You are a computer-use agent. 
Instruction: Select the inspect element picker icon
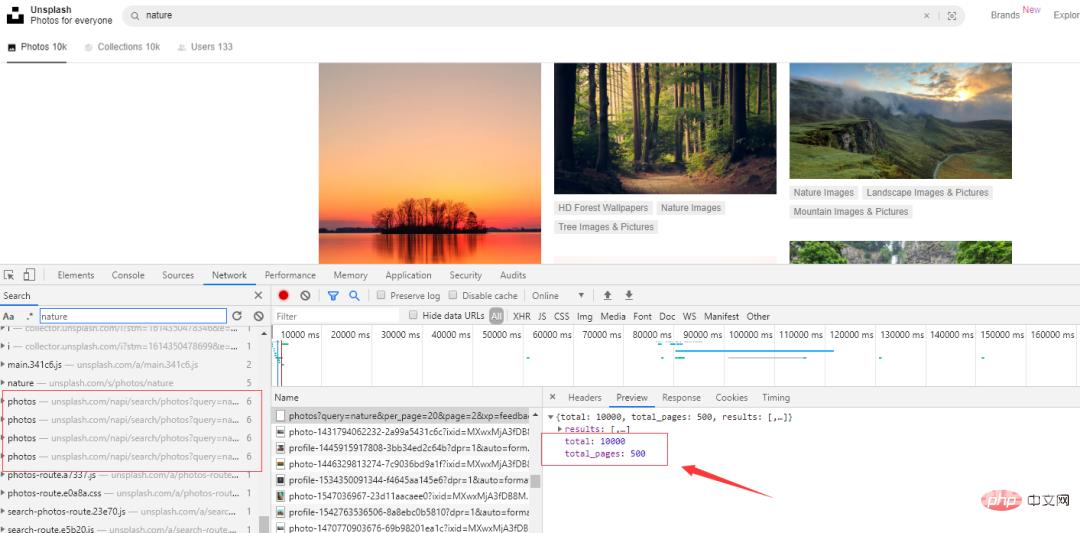tap(9, 275)
